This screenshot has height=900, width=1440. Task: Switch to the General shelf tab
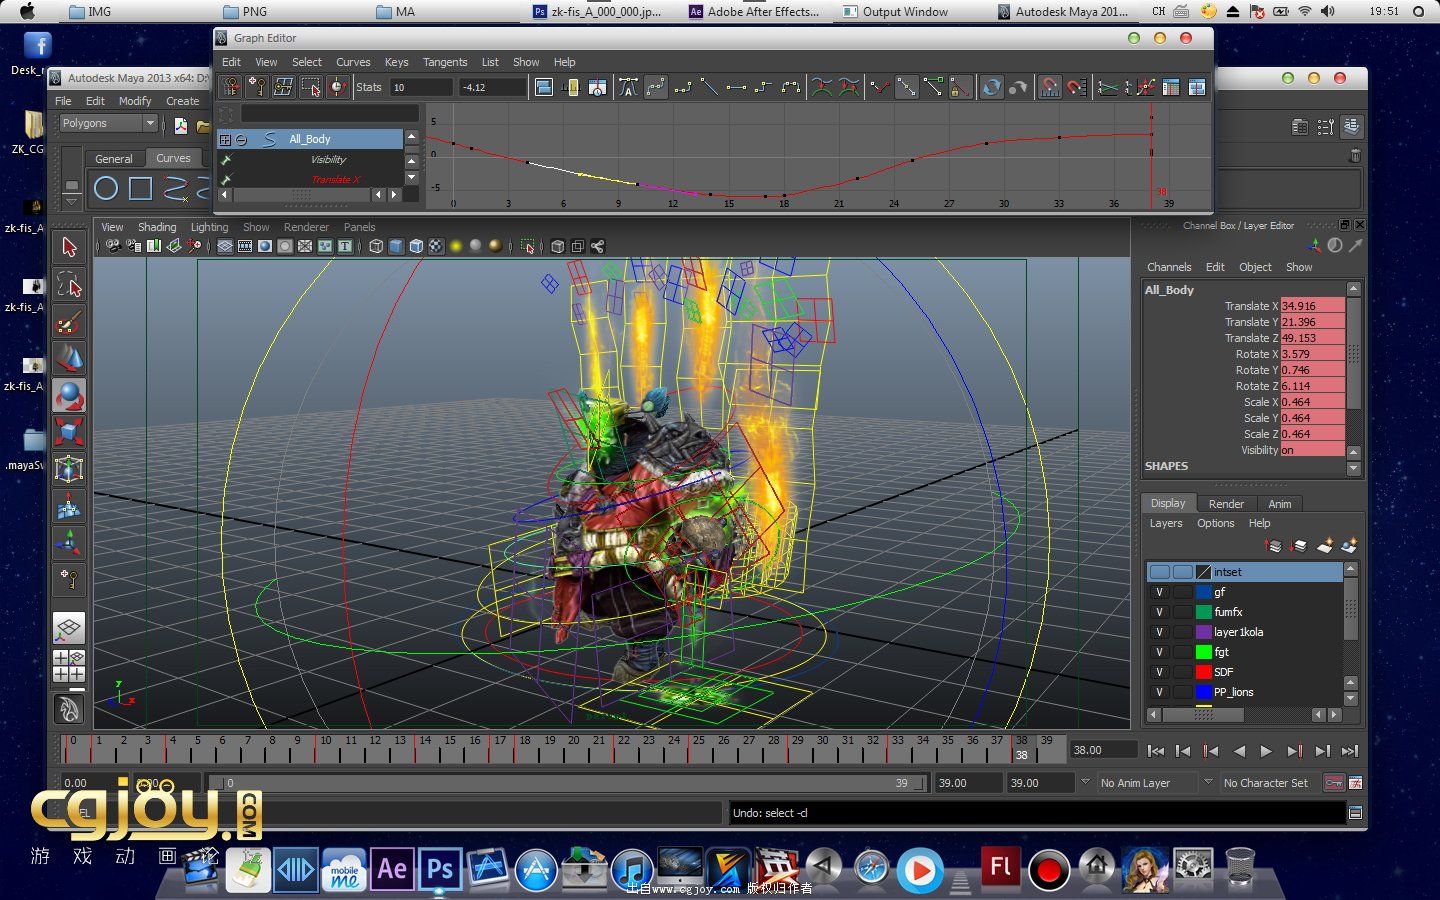click(113, 159)
